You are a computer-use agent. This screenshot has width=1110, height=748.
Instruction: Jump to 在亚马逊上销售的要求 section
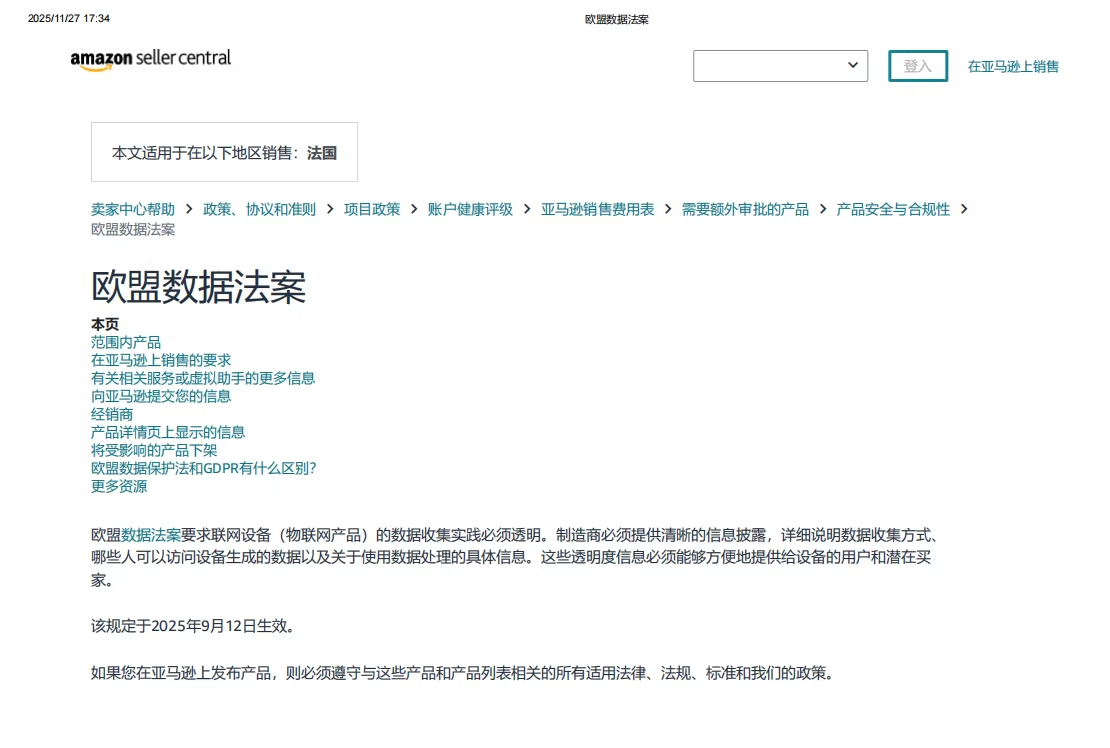[x=161, y=360]
